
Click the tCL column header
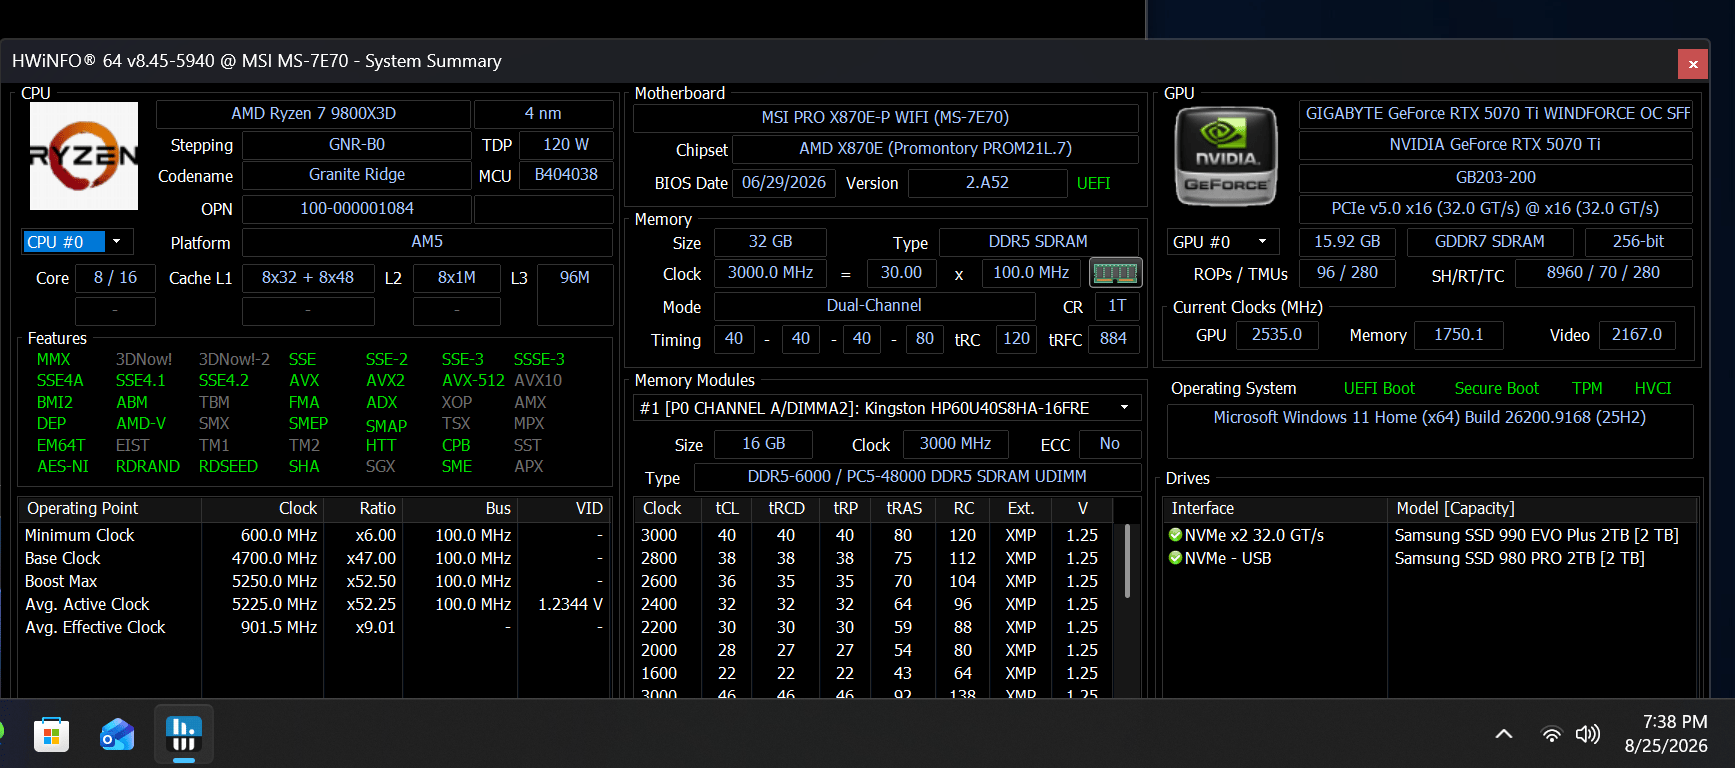[727, 509]
